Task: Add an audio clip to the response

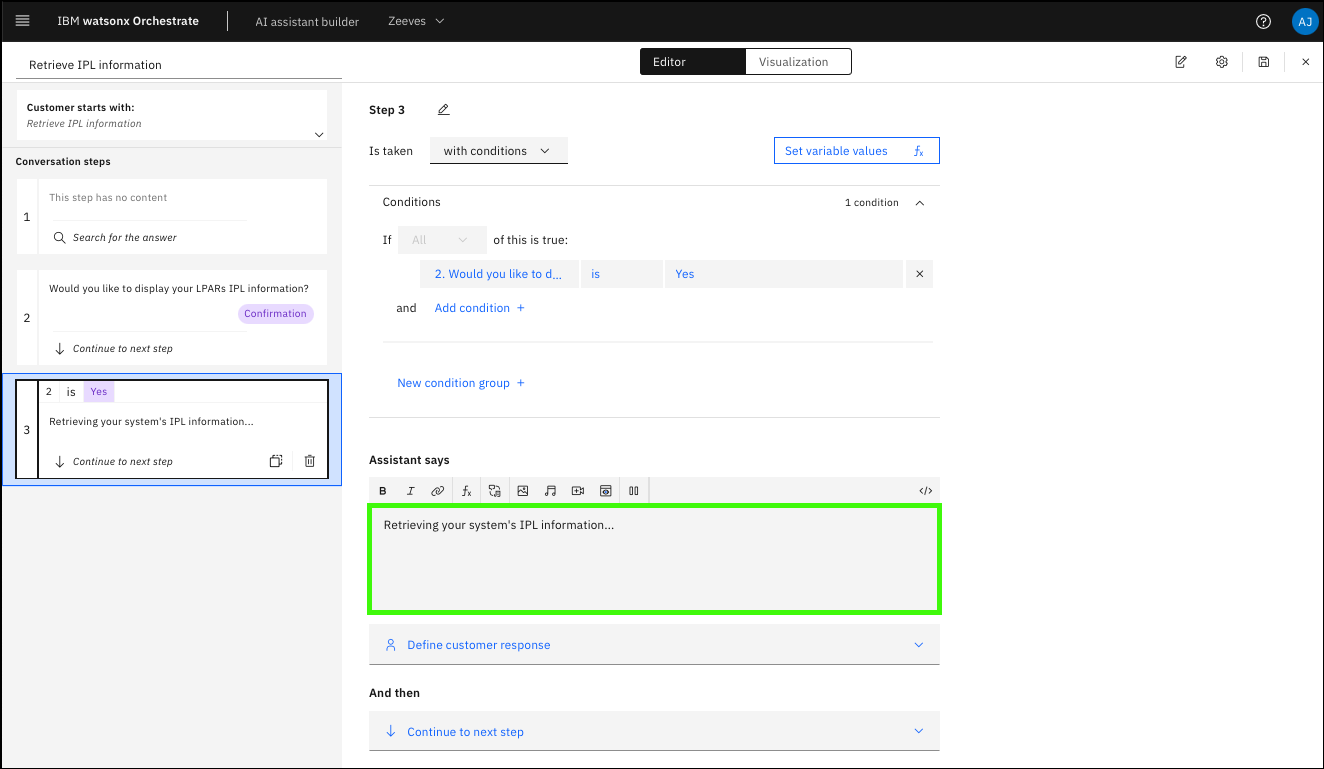Action: [x=550, y=491]
